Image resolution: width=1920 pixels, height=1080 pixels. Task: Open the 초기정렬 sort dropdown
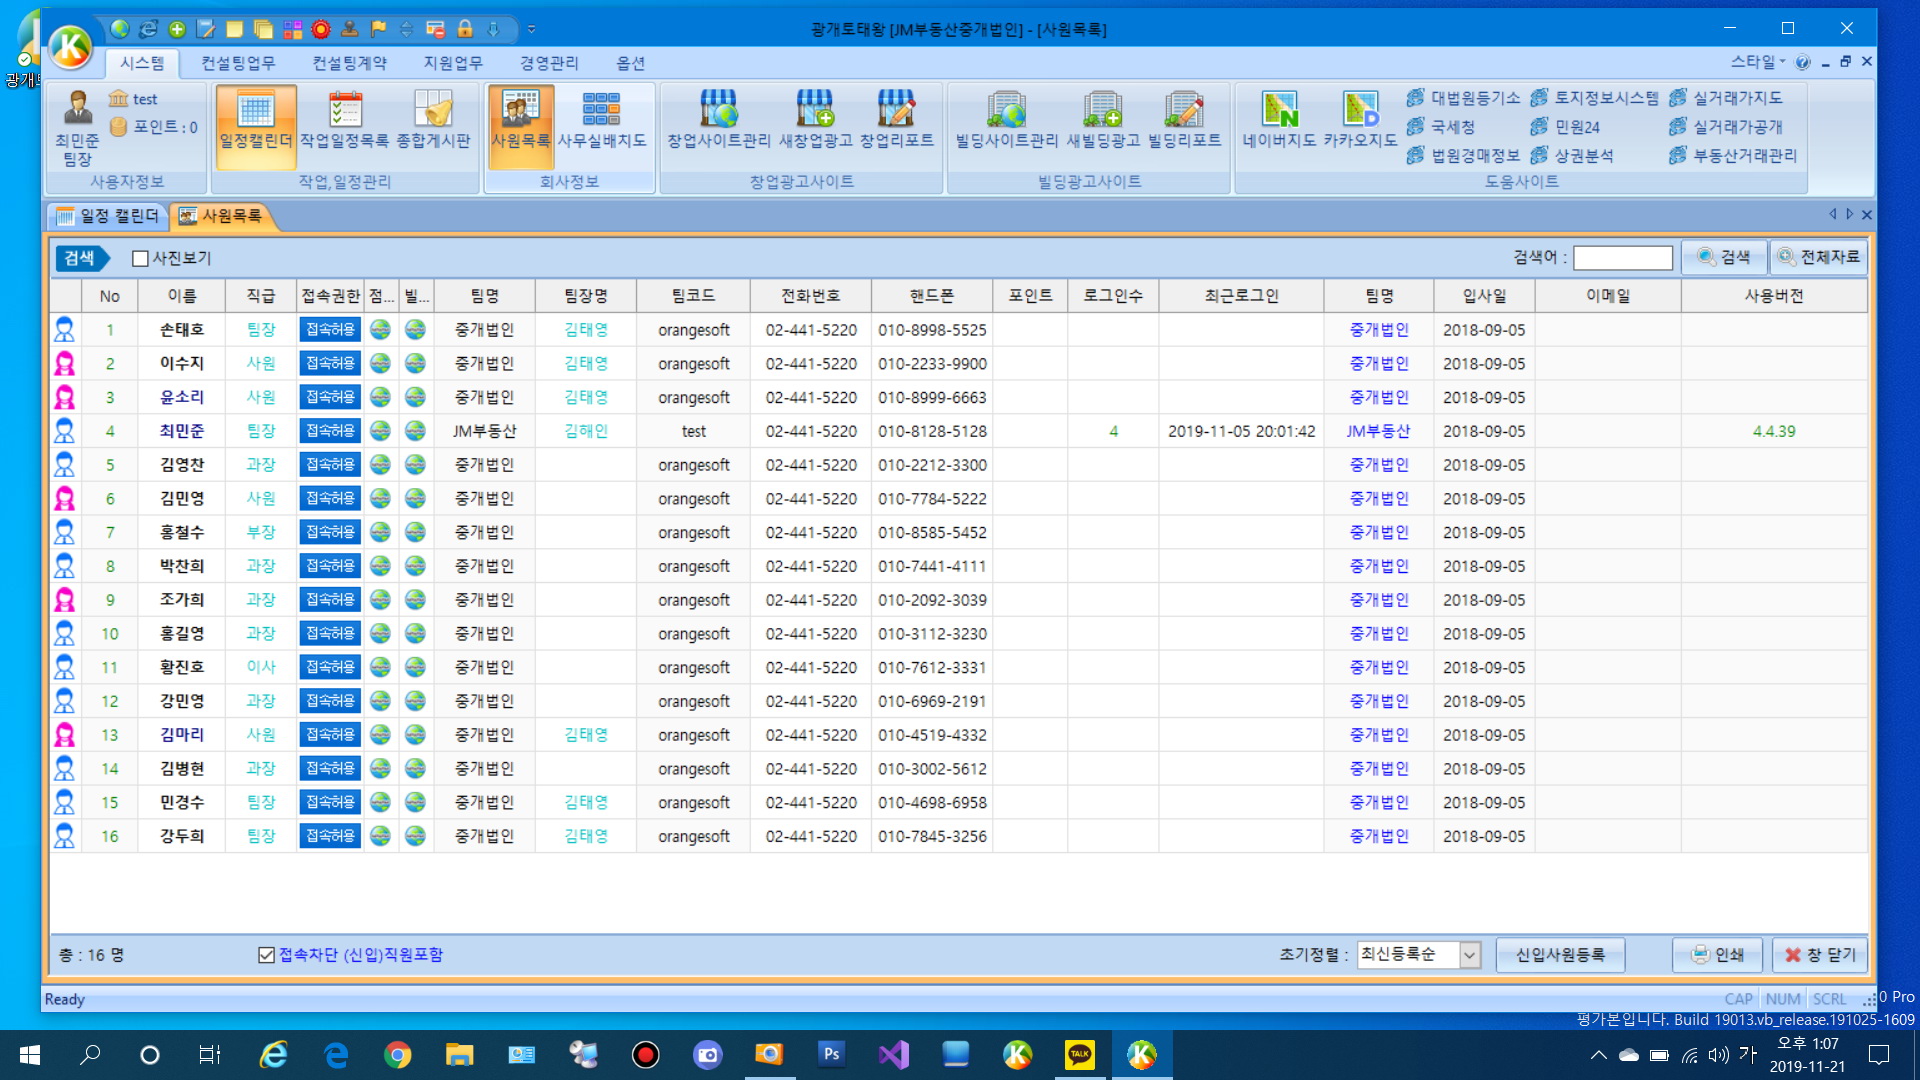click(1469, 955)
